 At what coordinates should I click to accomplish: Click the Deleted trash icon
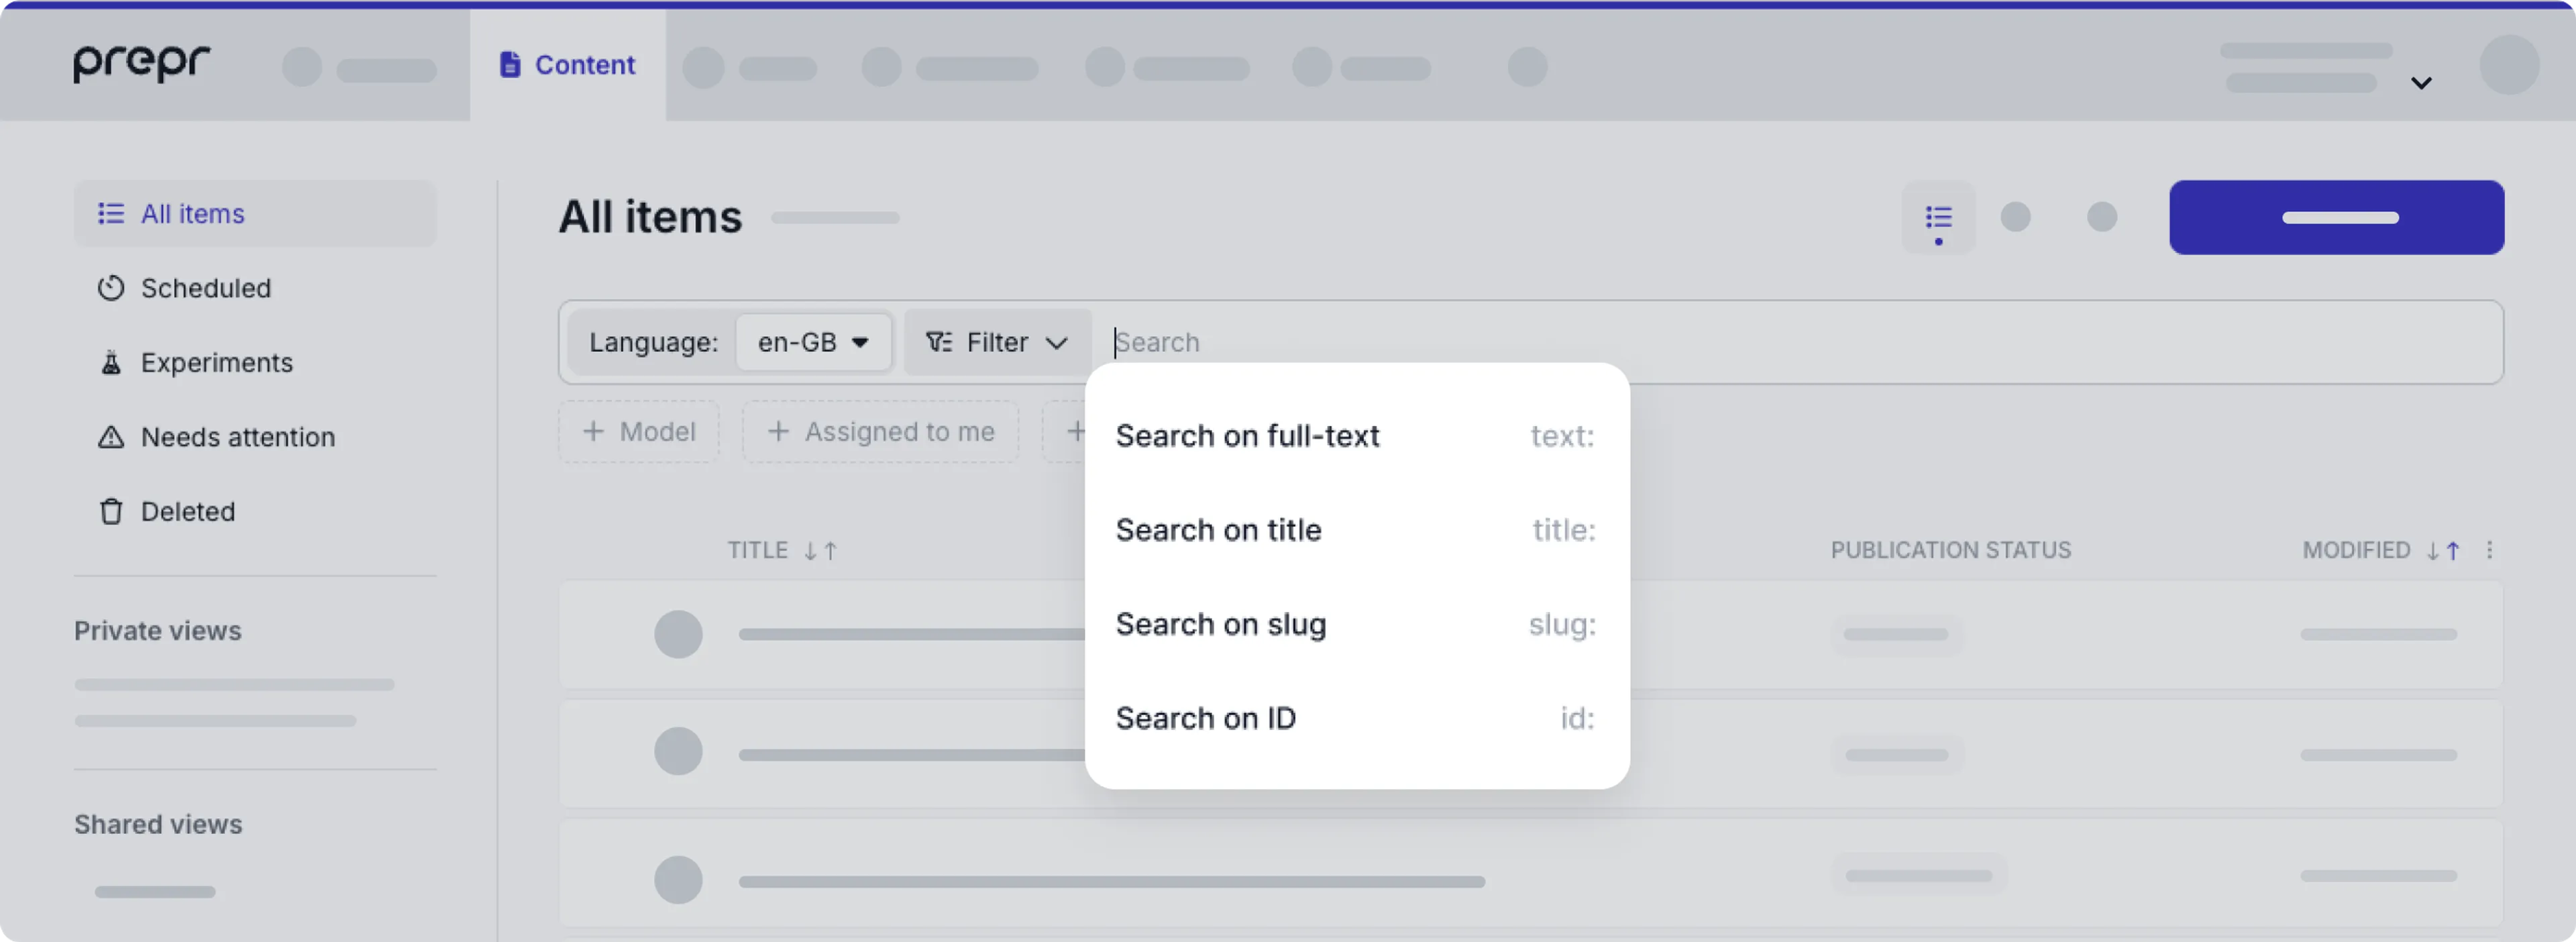pyautogui.click(x=110, y=512)
